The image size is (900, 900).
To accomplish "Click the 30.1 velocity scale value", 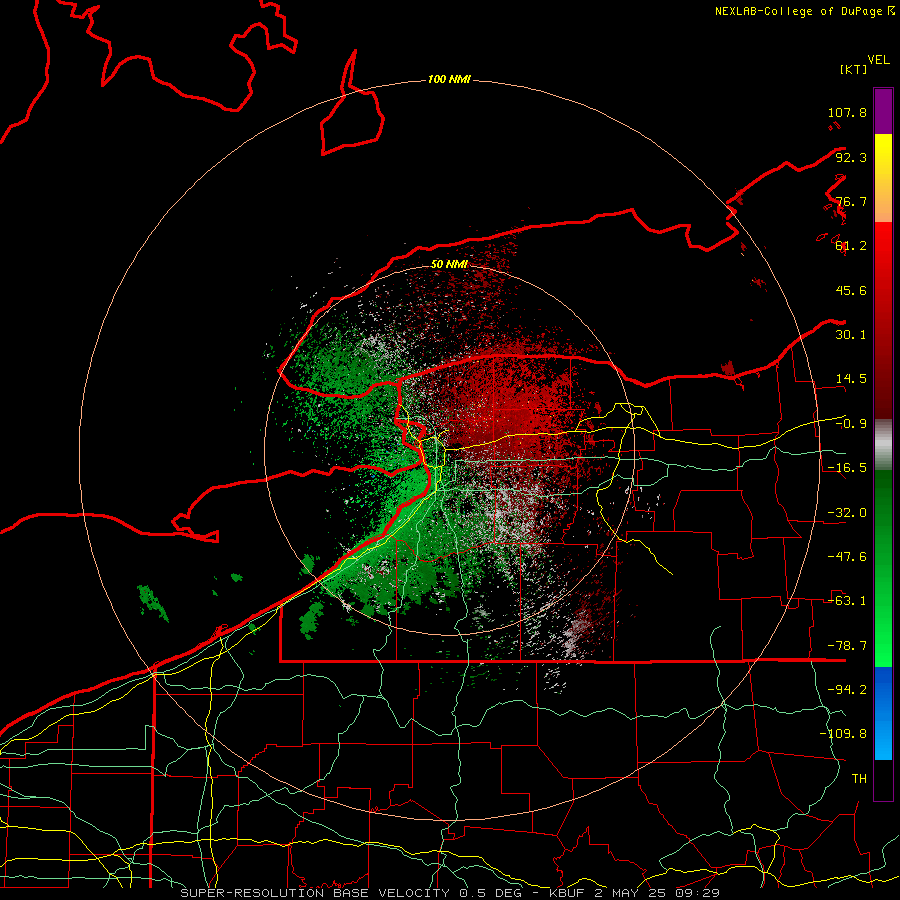I will point(851,335).
